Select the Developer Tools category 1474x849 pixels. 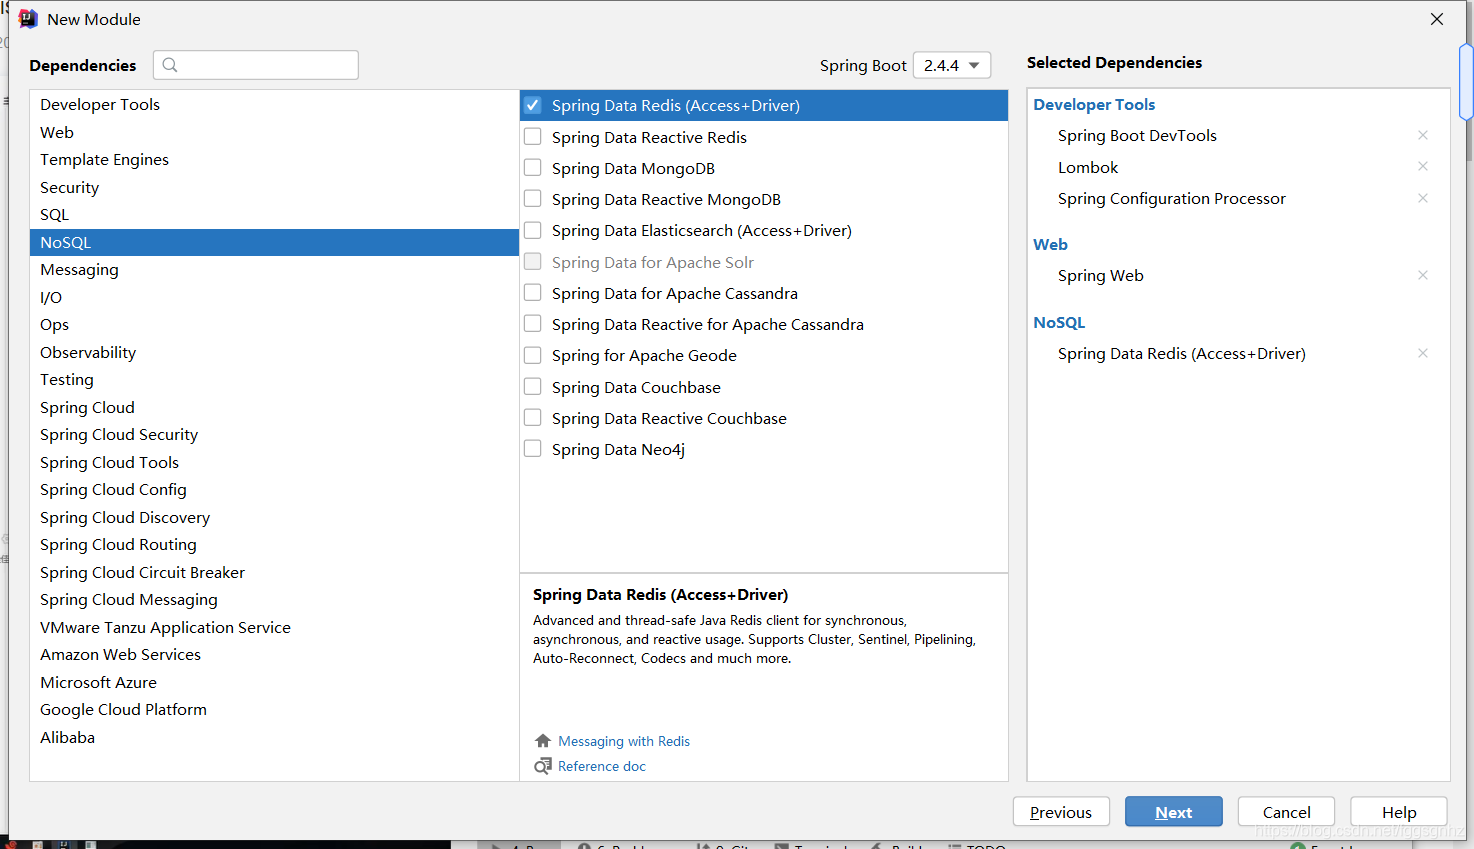pos(274,104)
